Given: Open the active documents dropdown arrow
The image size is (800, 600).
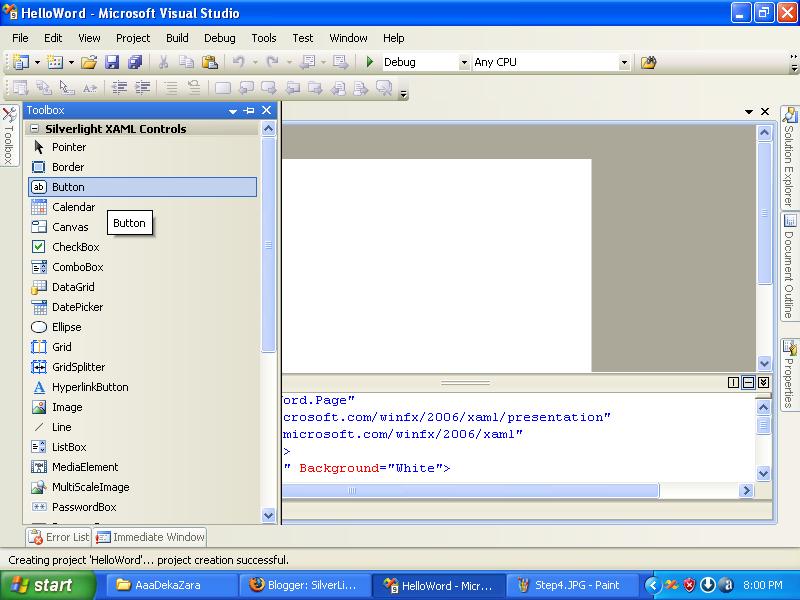Looking at the screenshot, I should pyautogui.click(x=748, y=111).
